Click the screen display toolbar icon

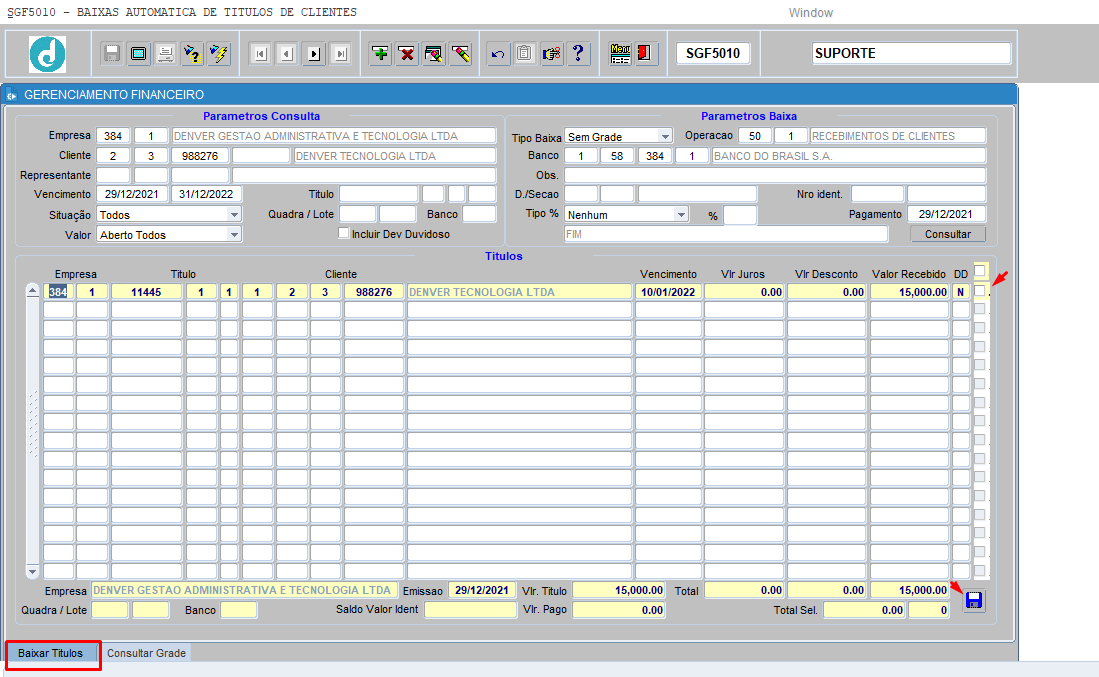coord(139,53)
